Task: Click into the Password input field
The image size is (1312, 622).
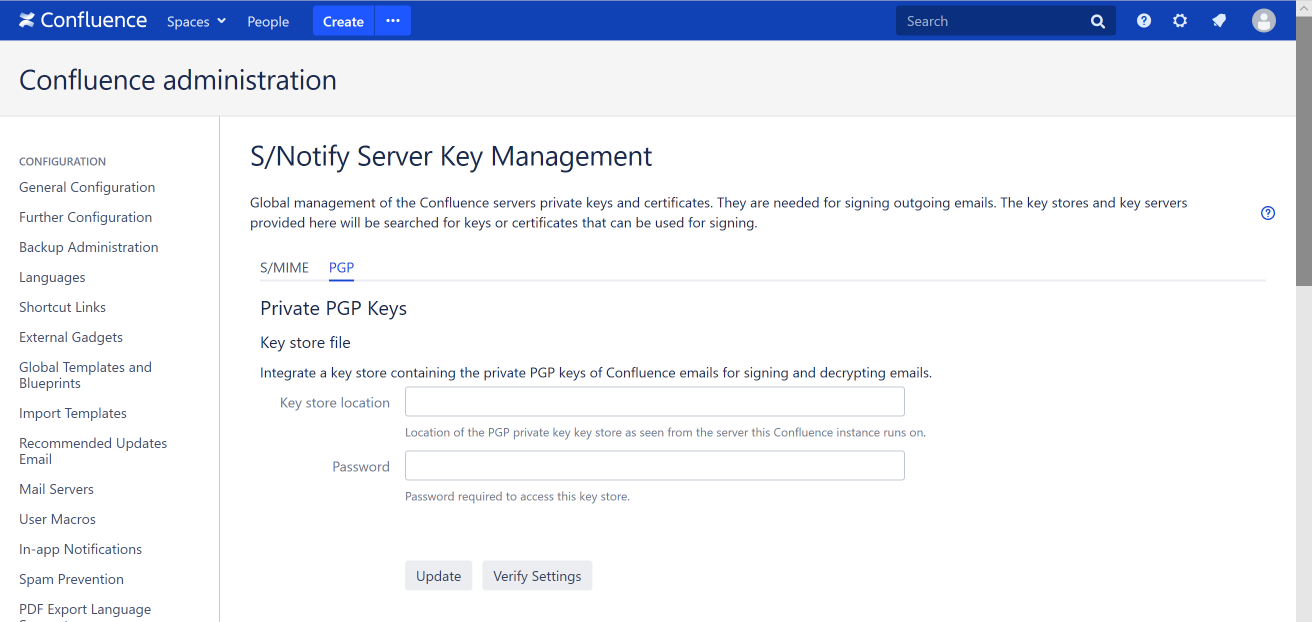Action: click(654, 466)
